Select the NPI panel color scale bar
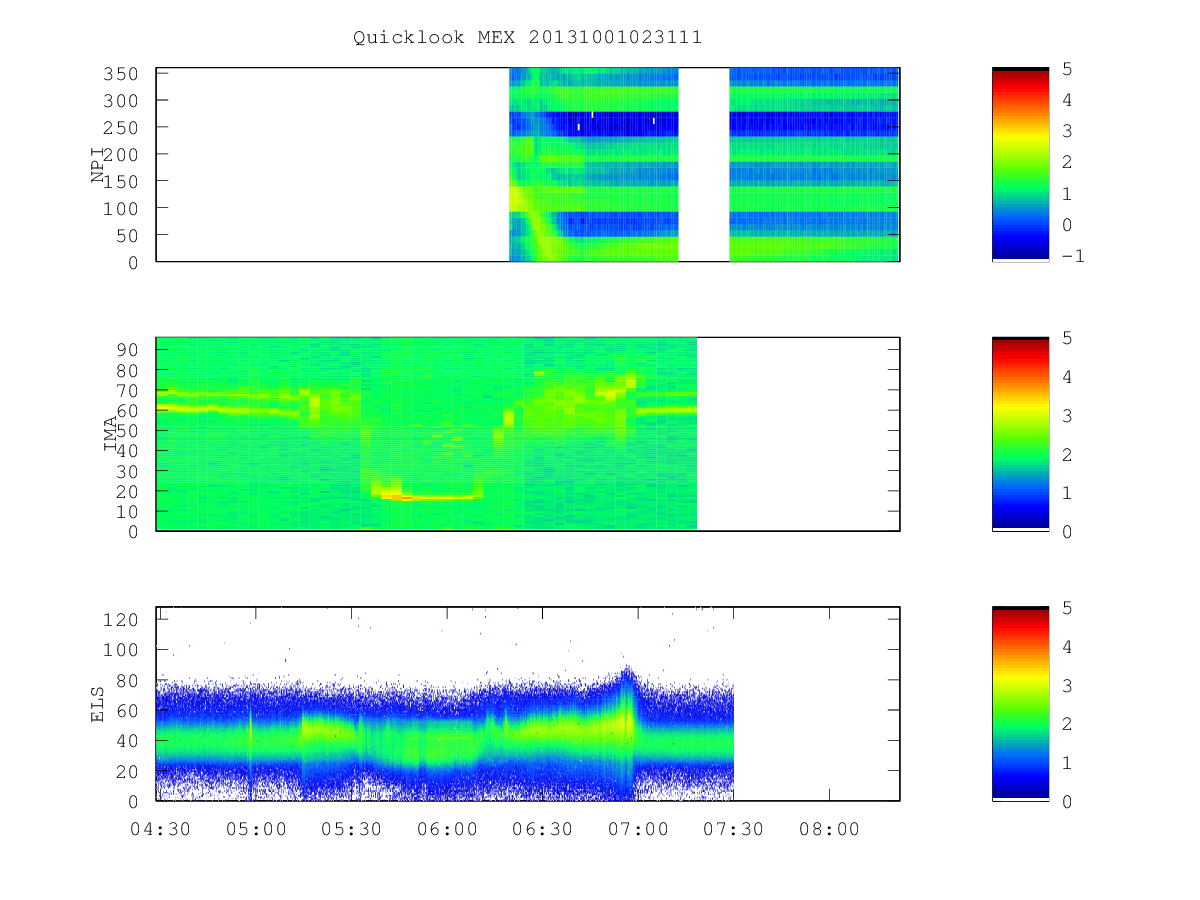 1020,164
